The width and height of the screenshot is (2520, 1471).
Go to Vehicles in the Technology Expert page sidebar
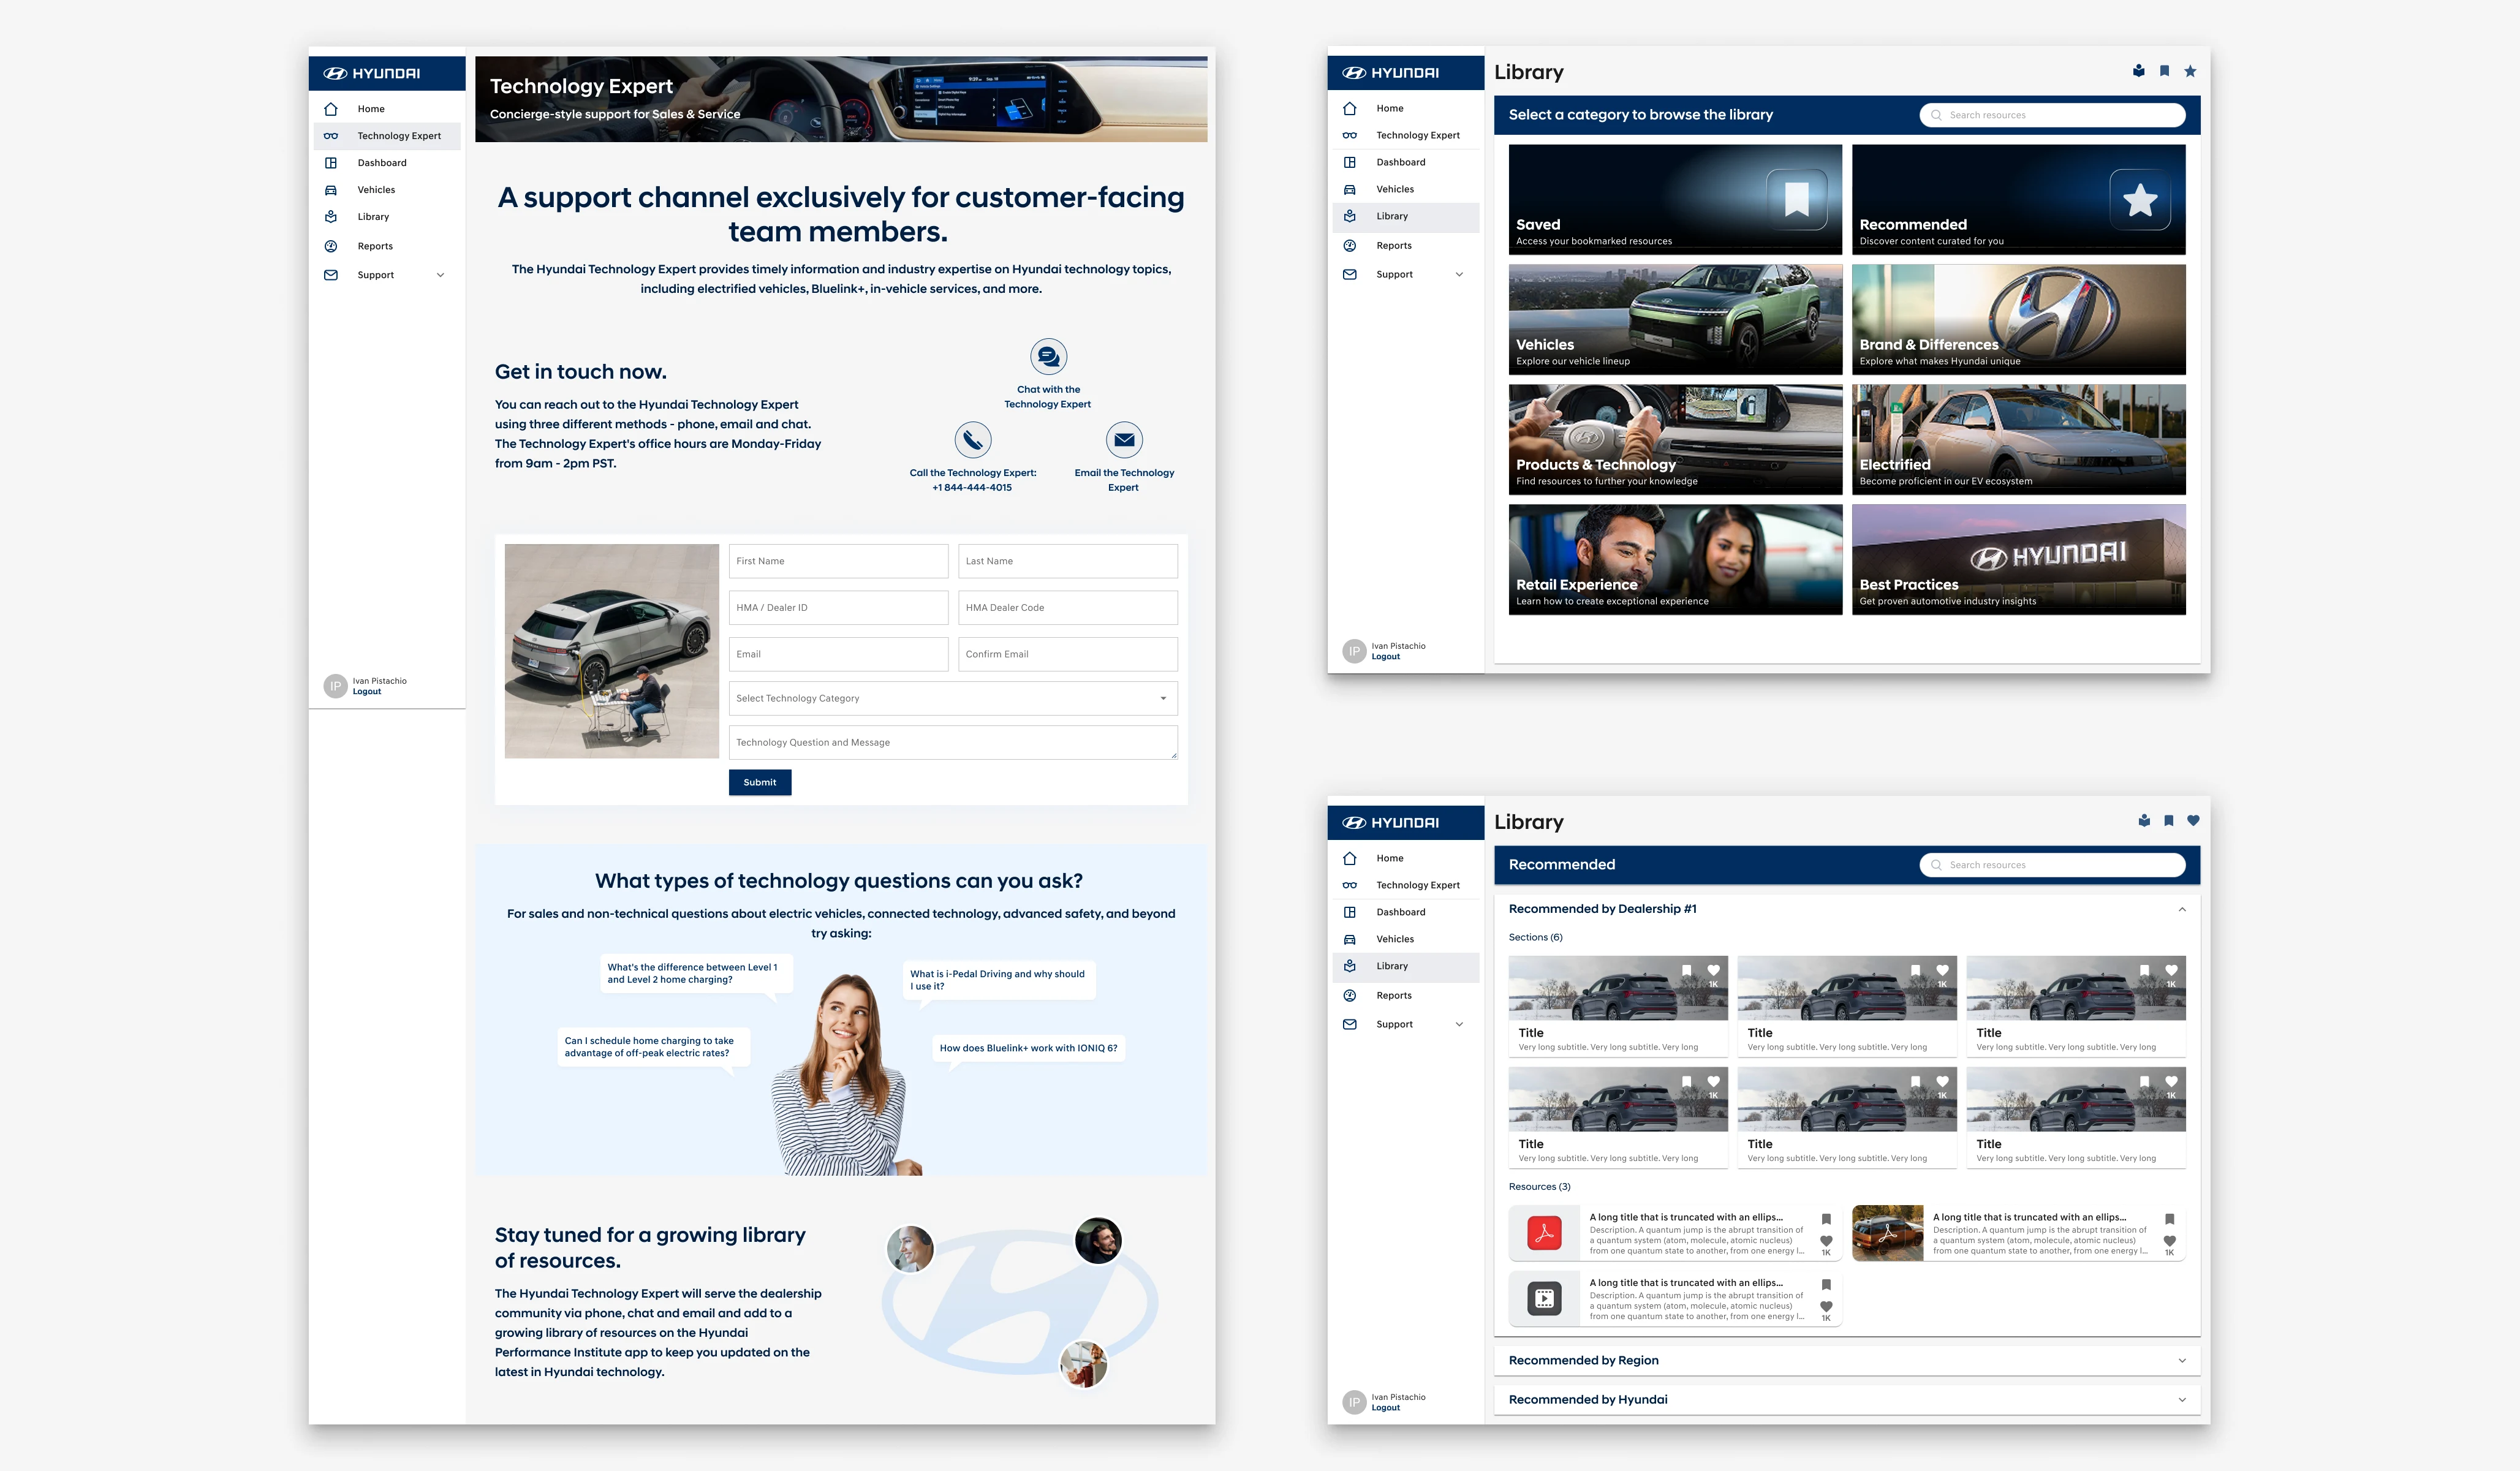(x=387, y=190)
